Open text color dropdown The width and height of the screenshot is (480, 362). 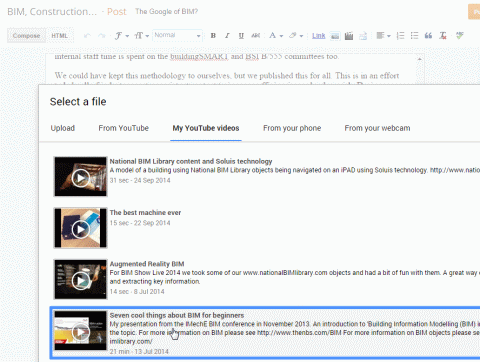276,36
